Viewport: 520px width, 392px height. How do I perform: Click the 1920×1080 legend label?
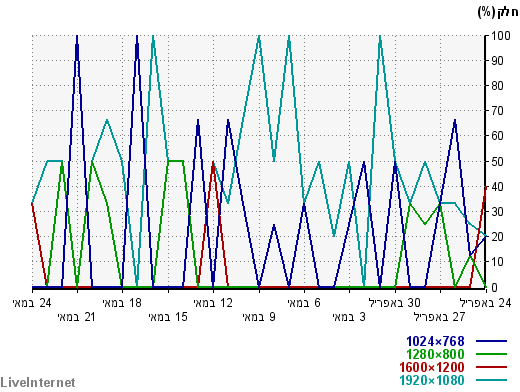click(x=432, y=380)
